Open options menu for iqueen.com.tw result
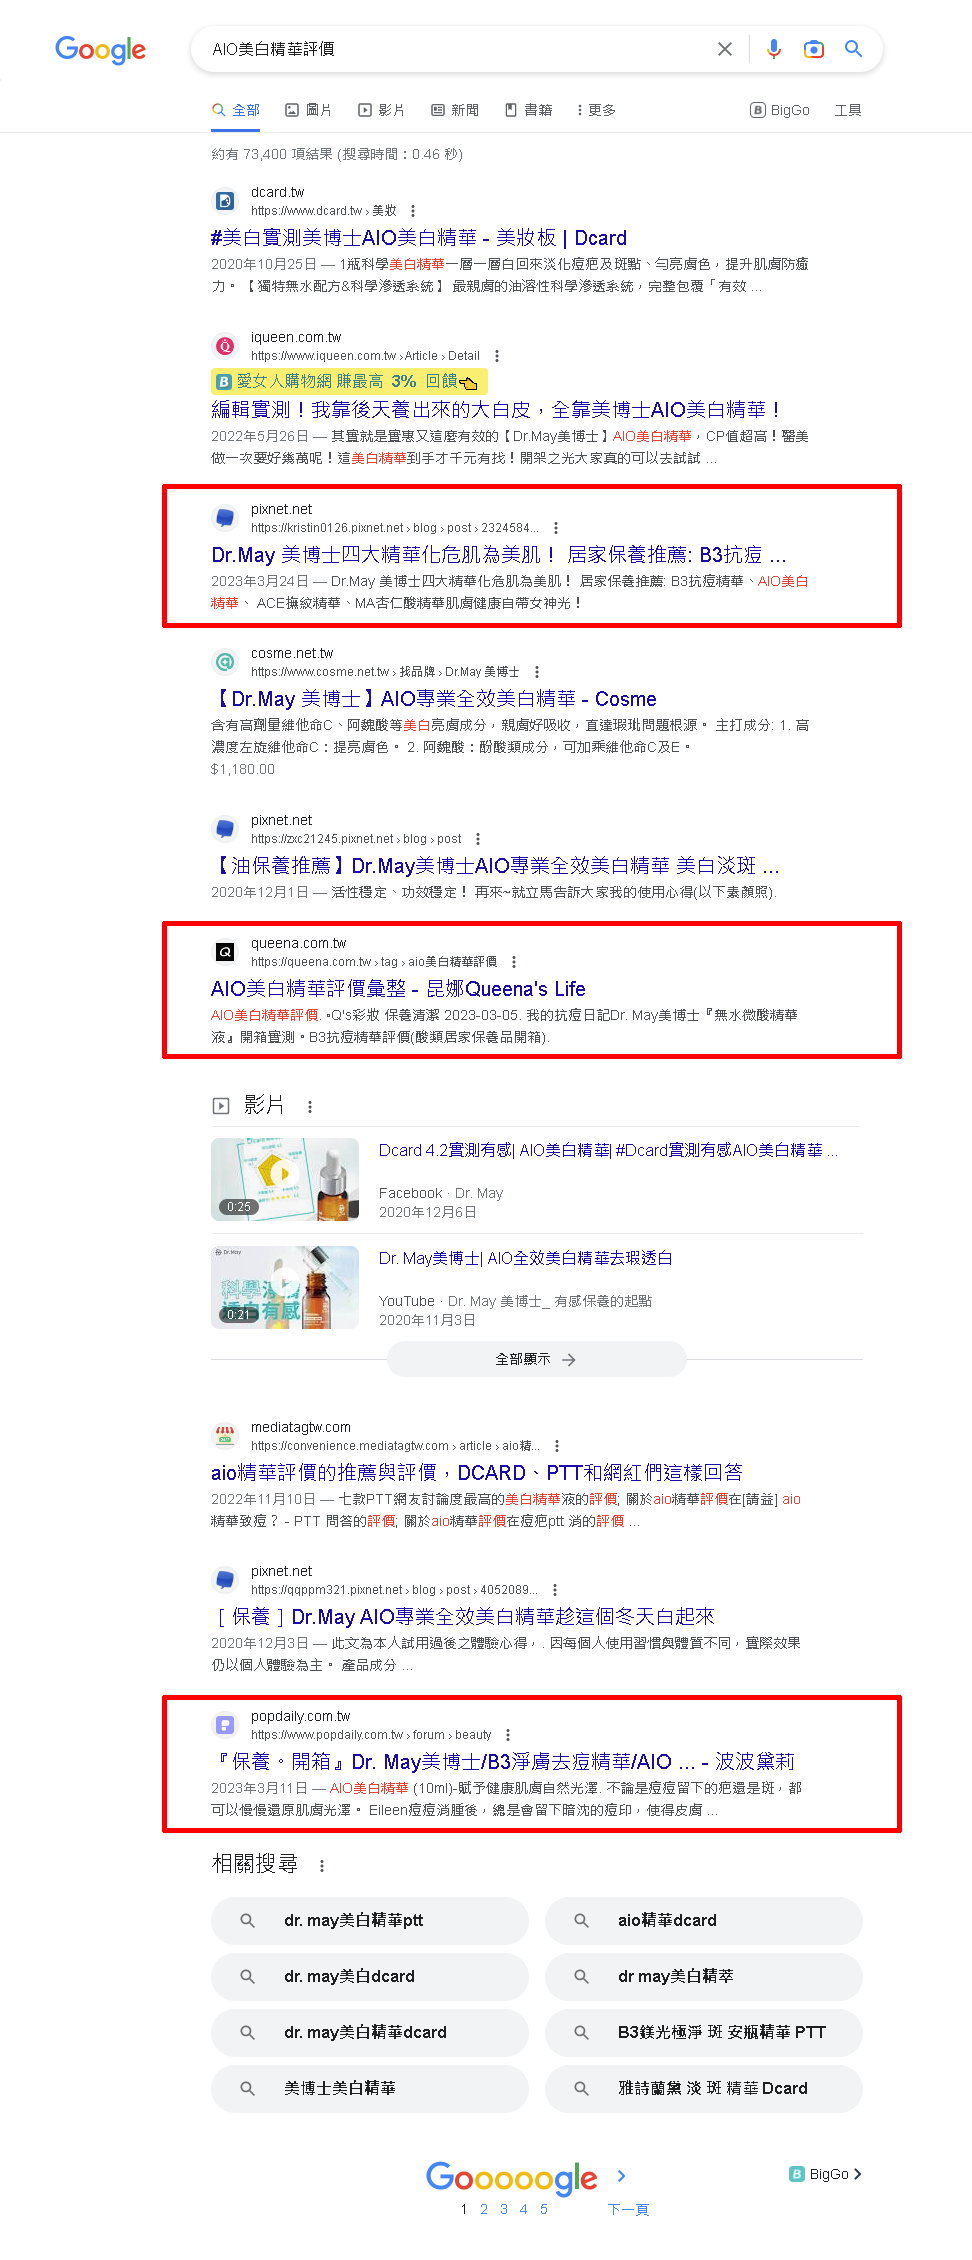The image size is (972, 2260). [497, 356]
